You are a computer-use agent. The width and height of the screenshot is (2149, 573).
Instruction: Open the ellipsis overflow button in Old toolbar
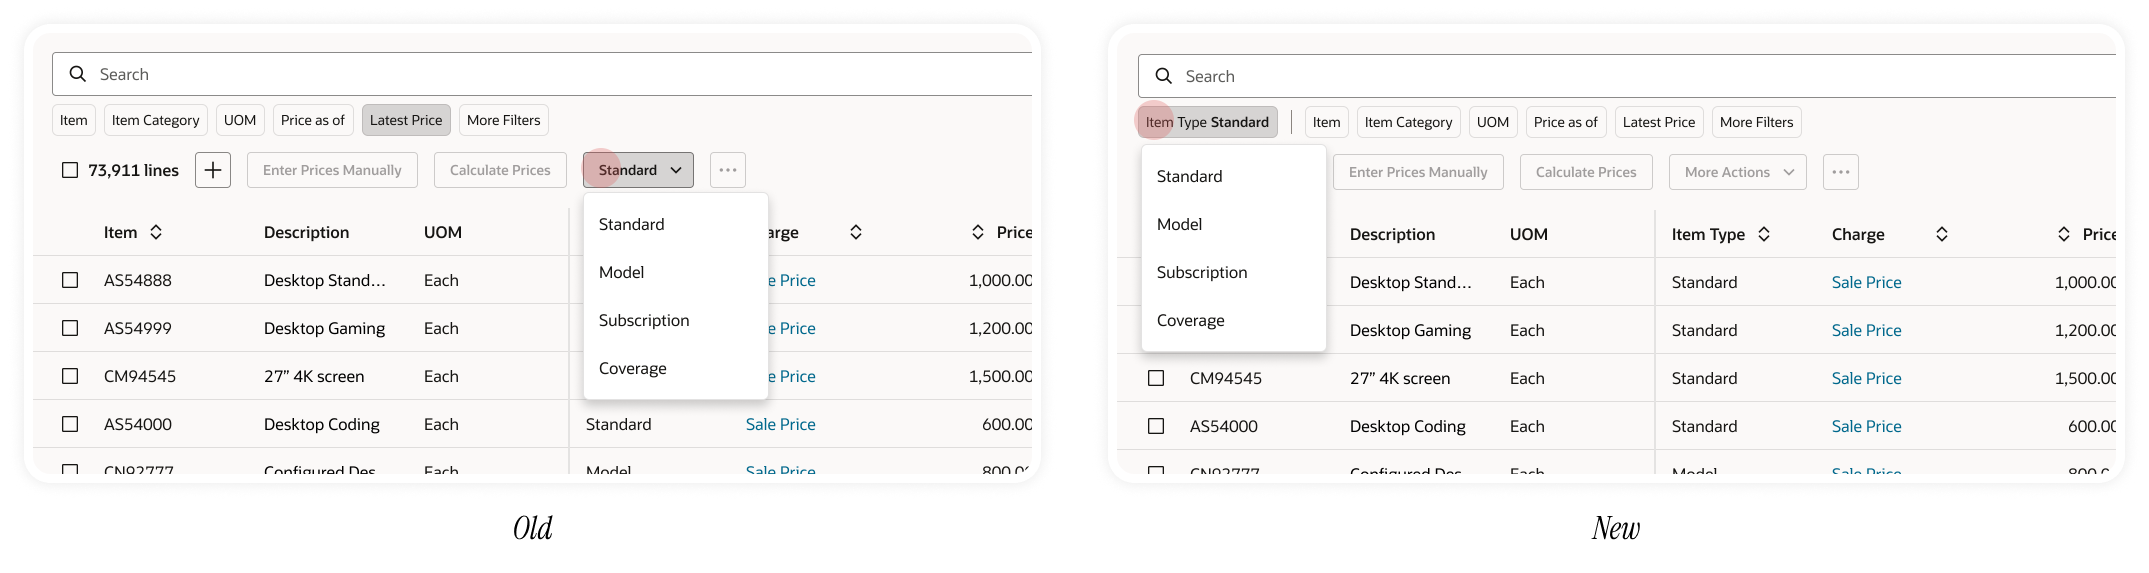pyautogui.click(x=728, y=170)
